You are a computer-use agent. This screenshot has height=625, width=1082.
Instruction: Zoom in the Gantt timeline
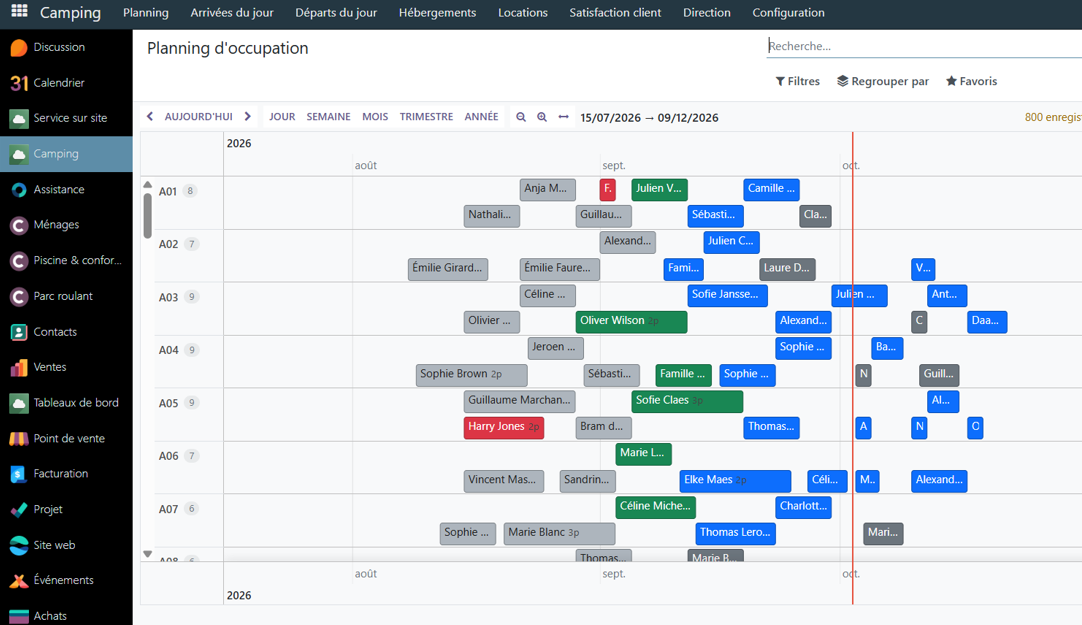(x=542, y=117)
